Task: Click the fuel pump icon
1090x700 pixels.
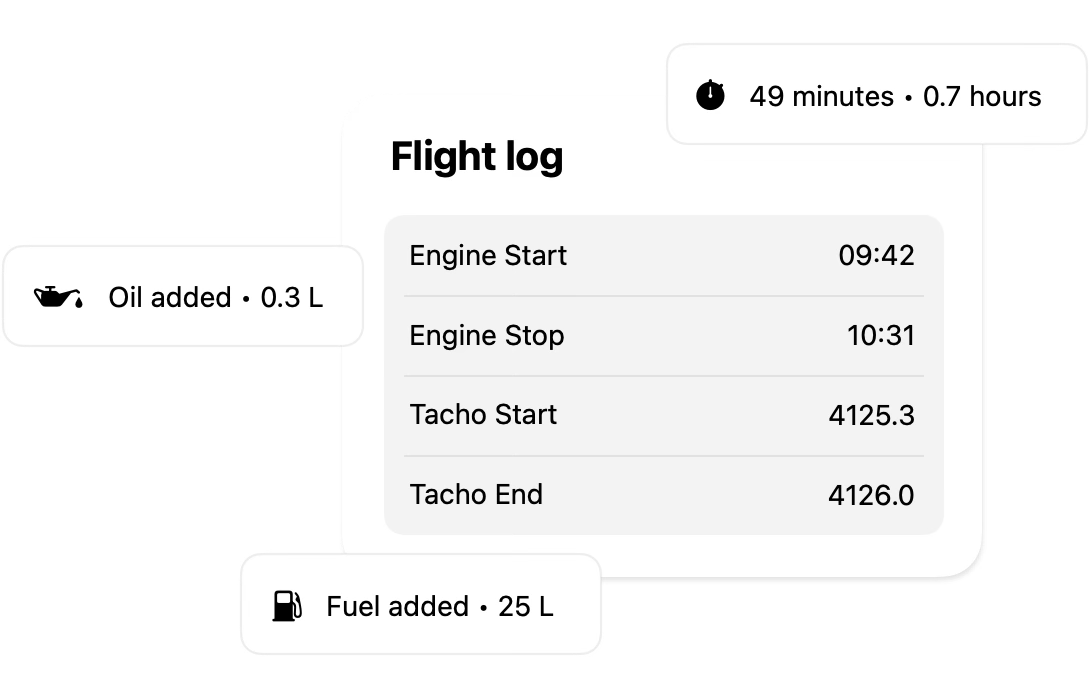Action: coord(287,606)
